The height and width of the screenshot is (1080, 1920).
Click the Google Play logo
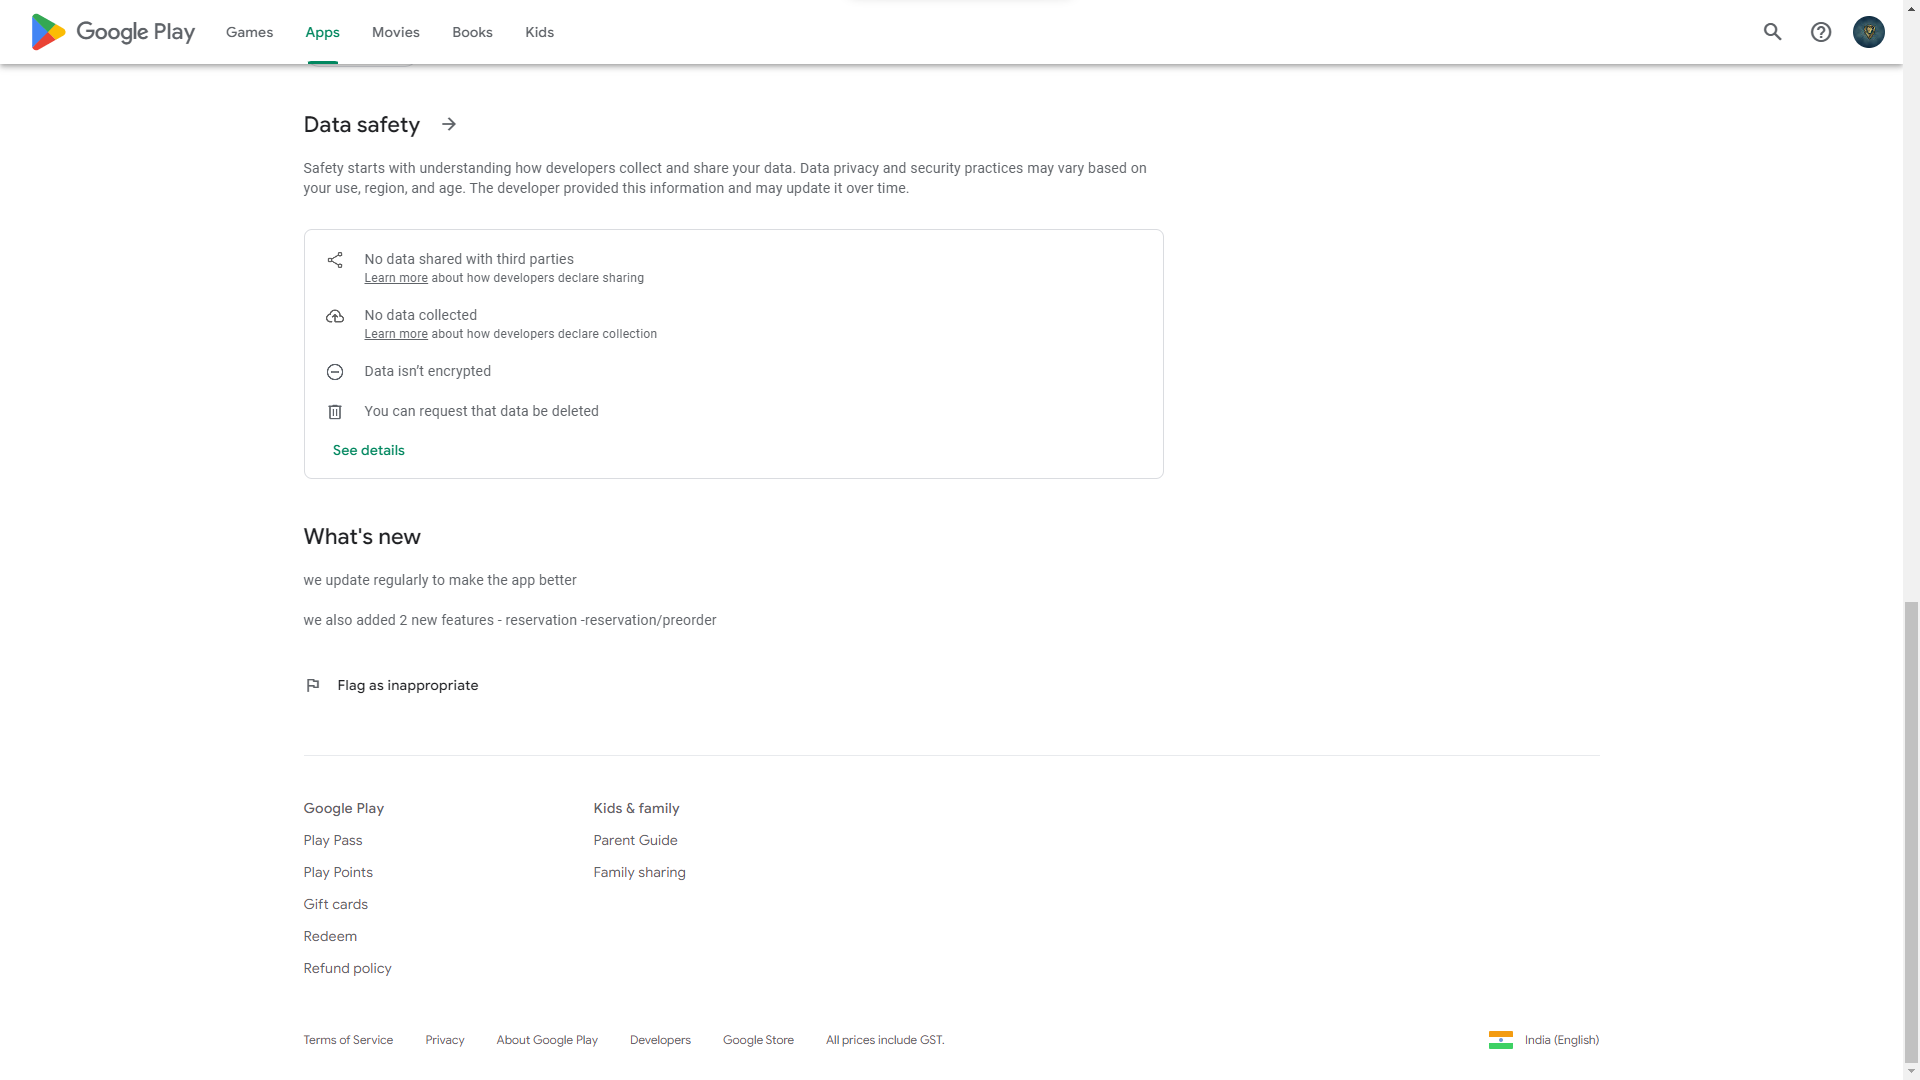point(112,32)
